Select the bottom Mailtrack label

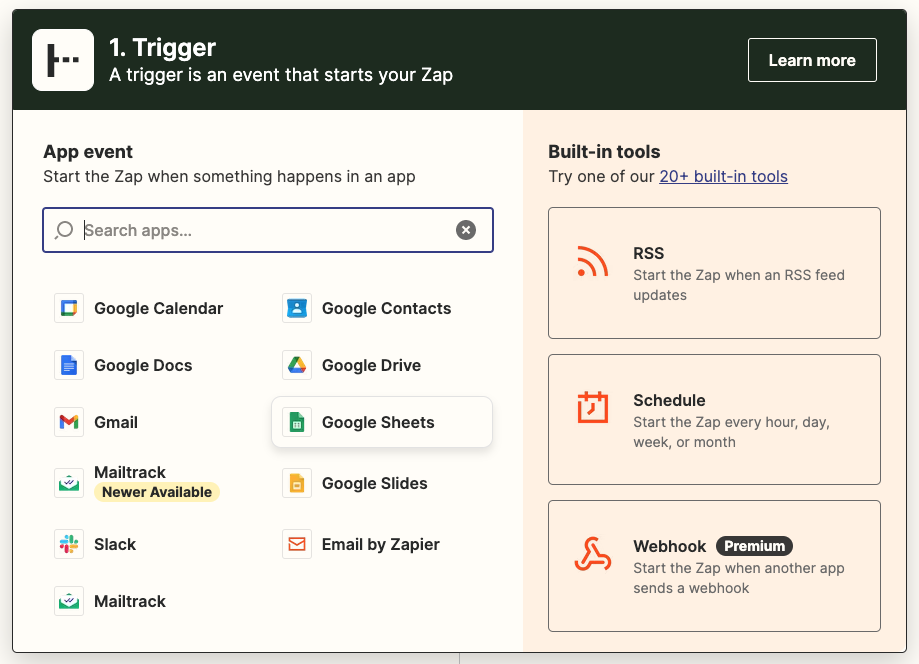[x=130, y=601]
